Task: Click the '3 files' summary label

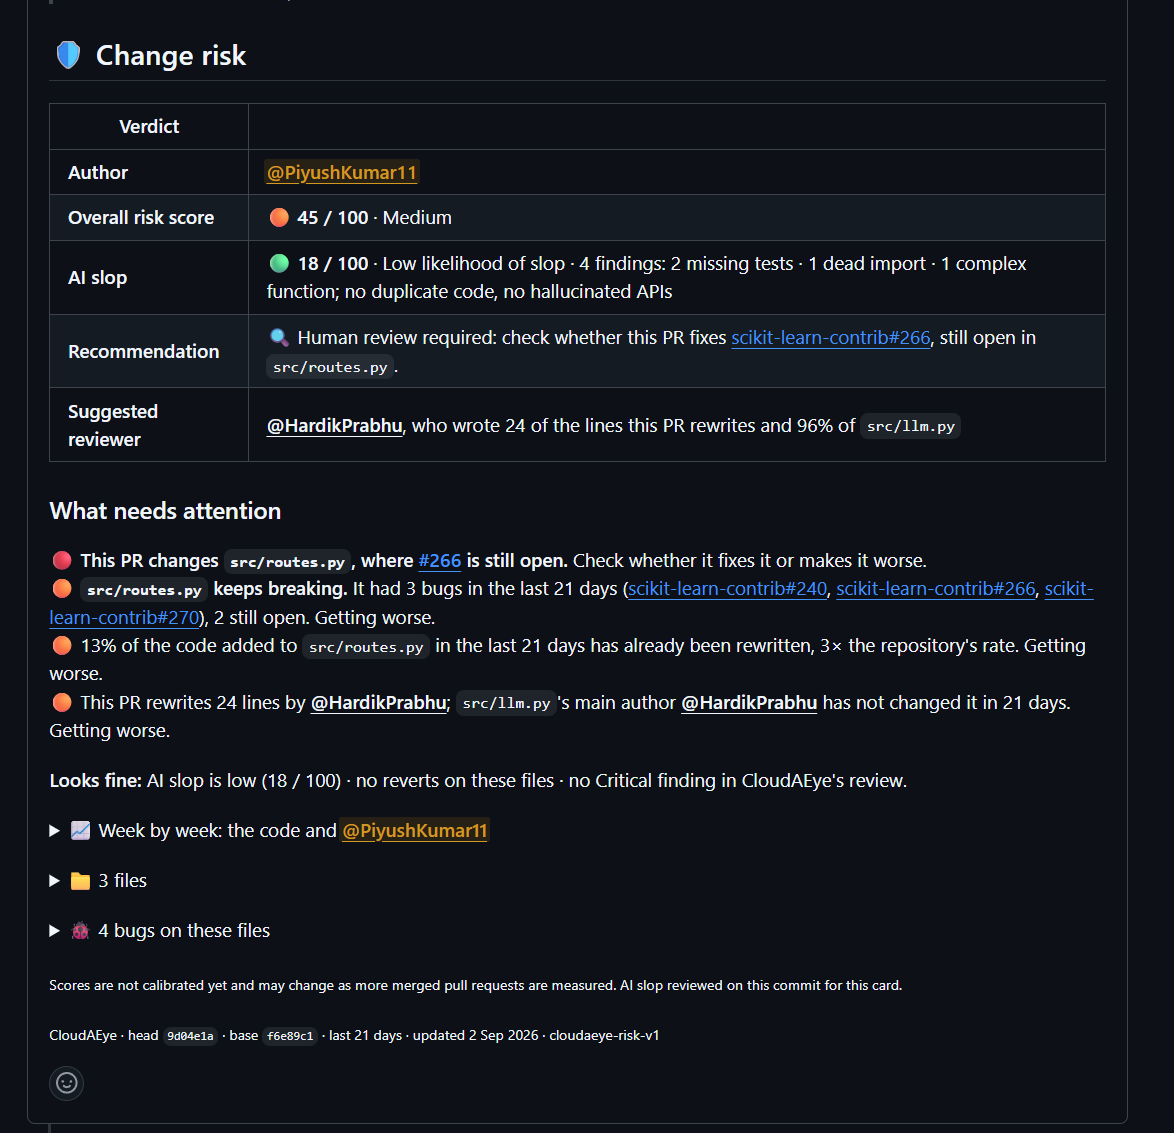Action: click(x=123, y=881)
